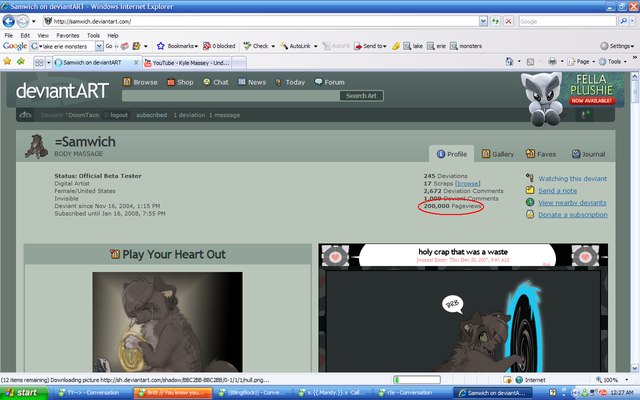Click the Search Art button
Image resolution: width=640 pixels, height=400 pixels.
click(361, 96)
